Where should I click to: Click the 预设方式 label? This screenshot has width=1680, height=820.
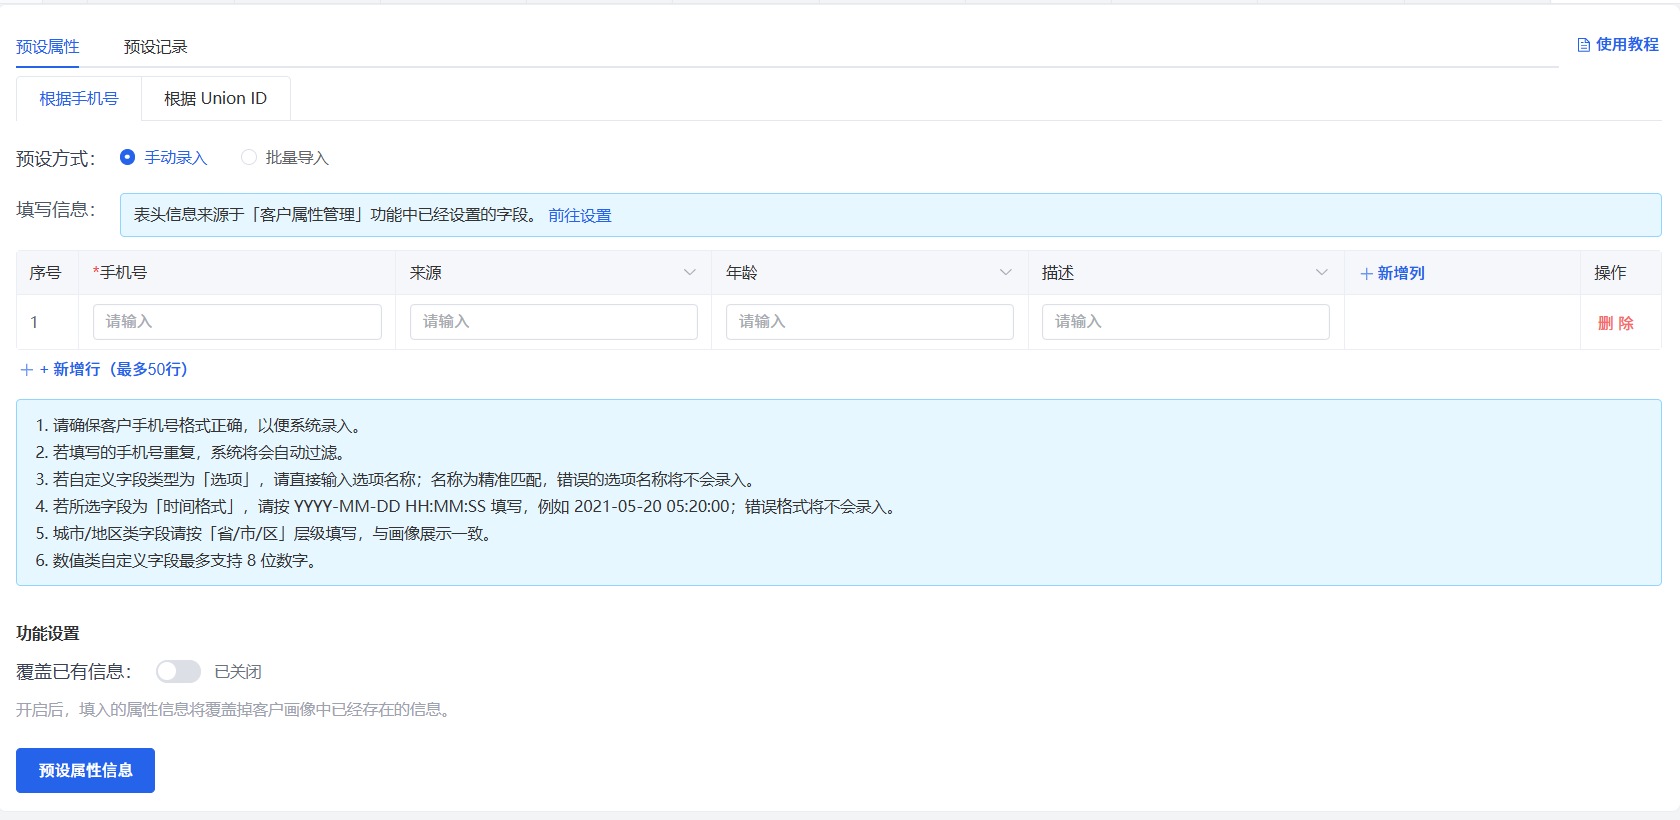(56, 158)
